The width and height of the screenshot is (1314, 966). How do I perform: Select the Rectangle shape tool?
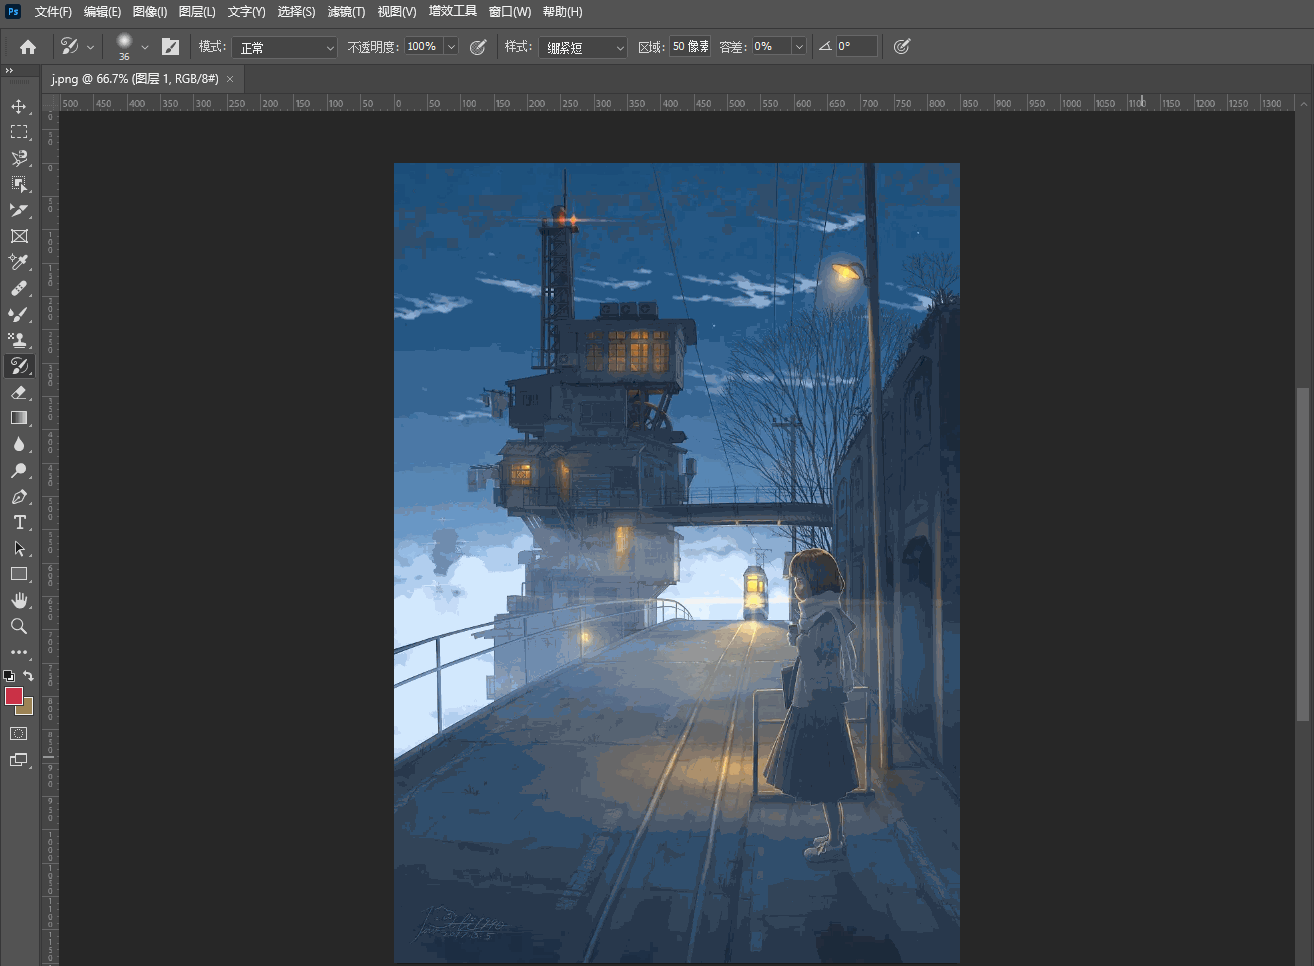tap(19, 574)
